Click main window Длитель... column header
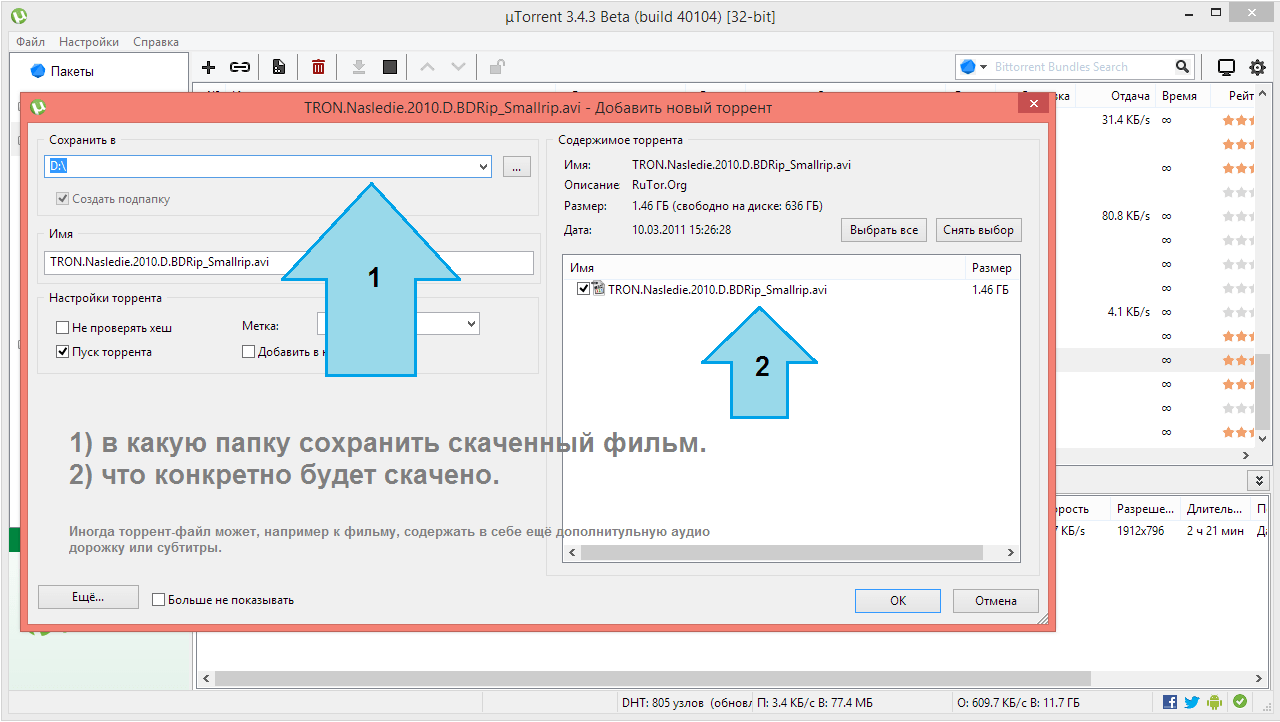Screen dimensions: 1280x722 point(1214,508)
